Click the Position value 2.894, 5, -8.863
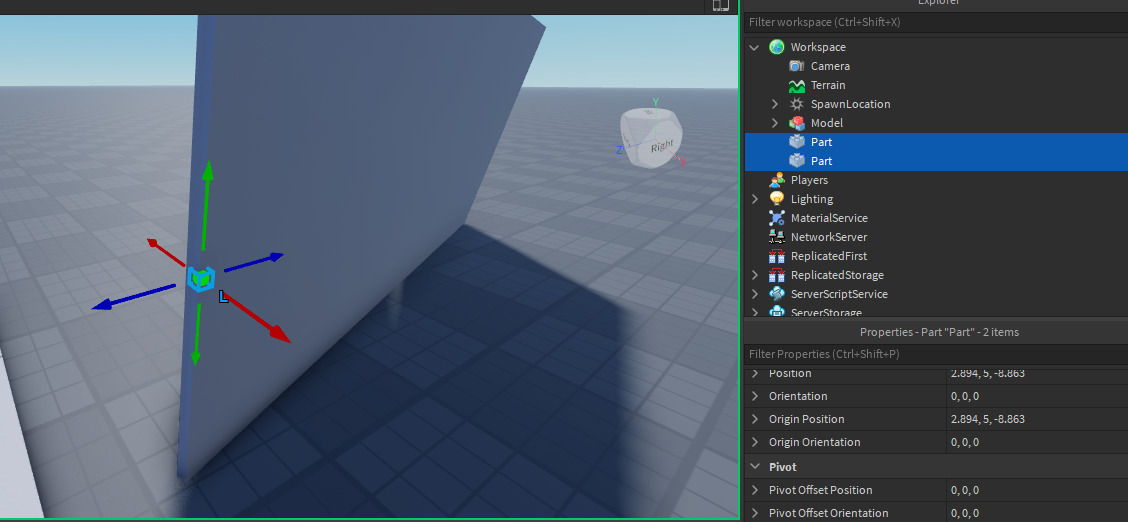The width and height of the screenshot is (1128, 522). (988, 373)
